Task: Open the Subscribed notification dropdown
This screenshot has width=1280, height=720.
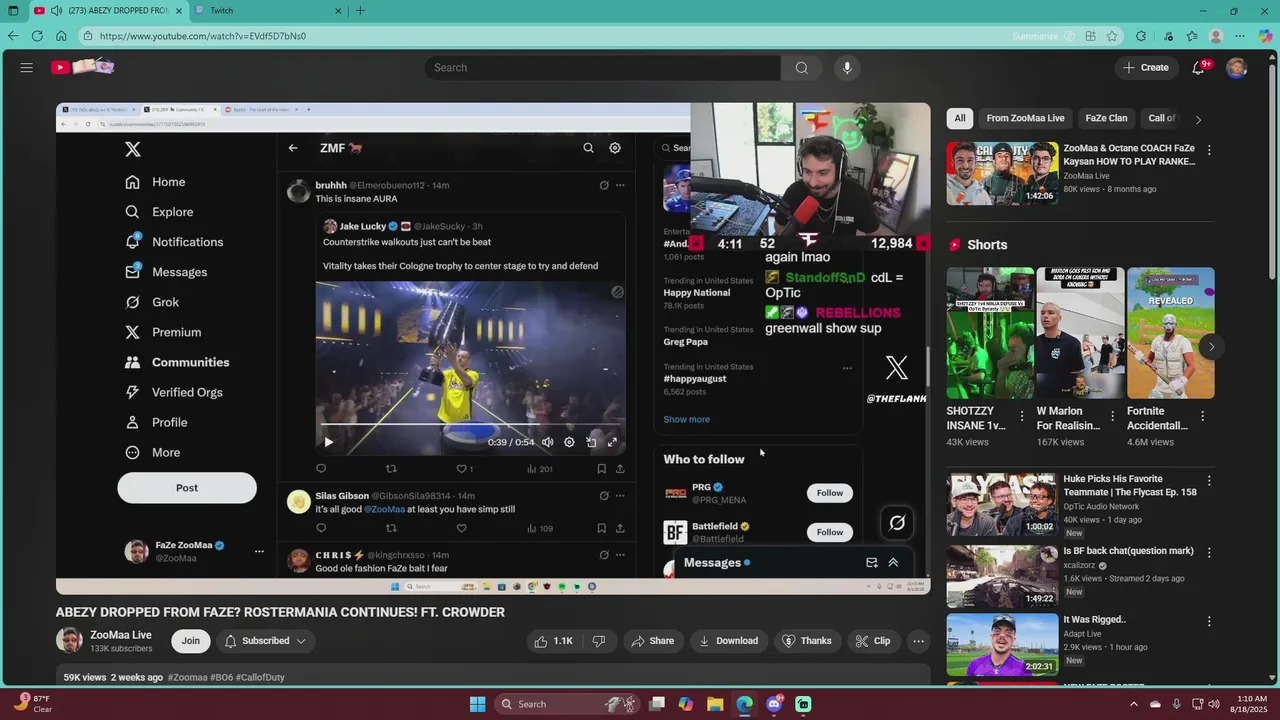Action: 266,641
